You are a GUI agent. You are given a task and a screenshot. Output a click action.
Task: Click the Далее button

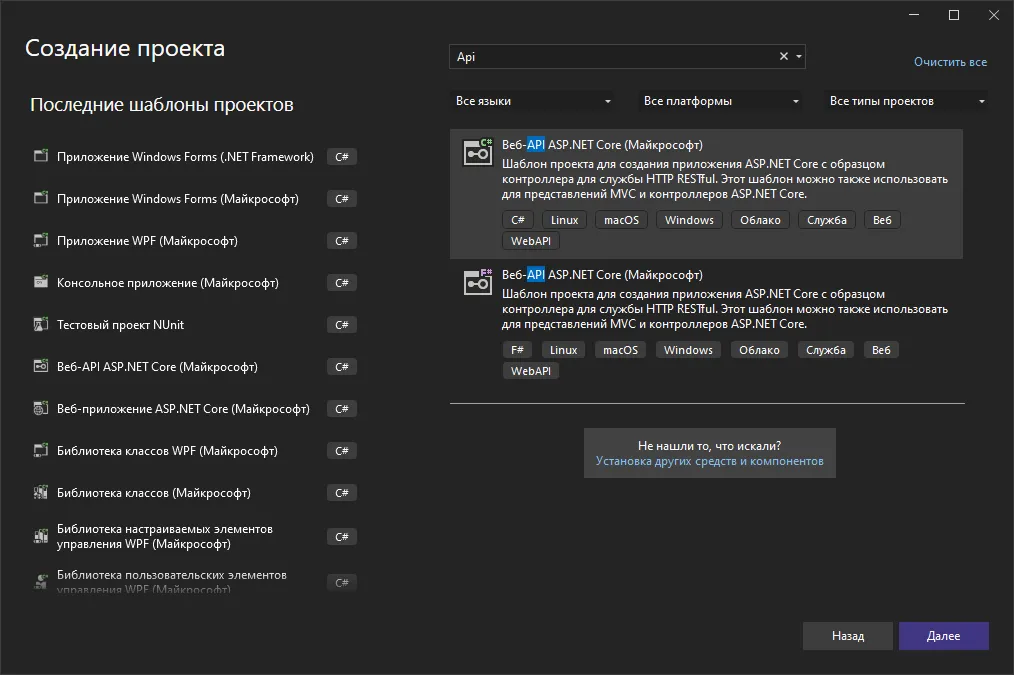[x=944, y=636]
